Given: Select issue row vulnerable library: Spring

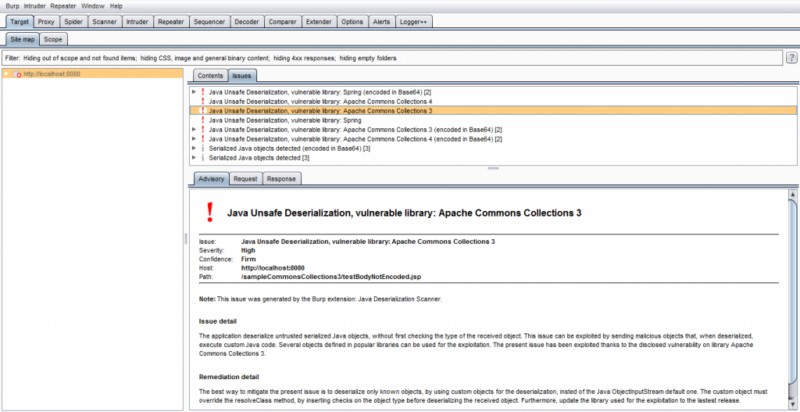Looking at the screenshot, I should click(x=493, y=120).
